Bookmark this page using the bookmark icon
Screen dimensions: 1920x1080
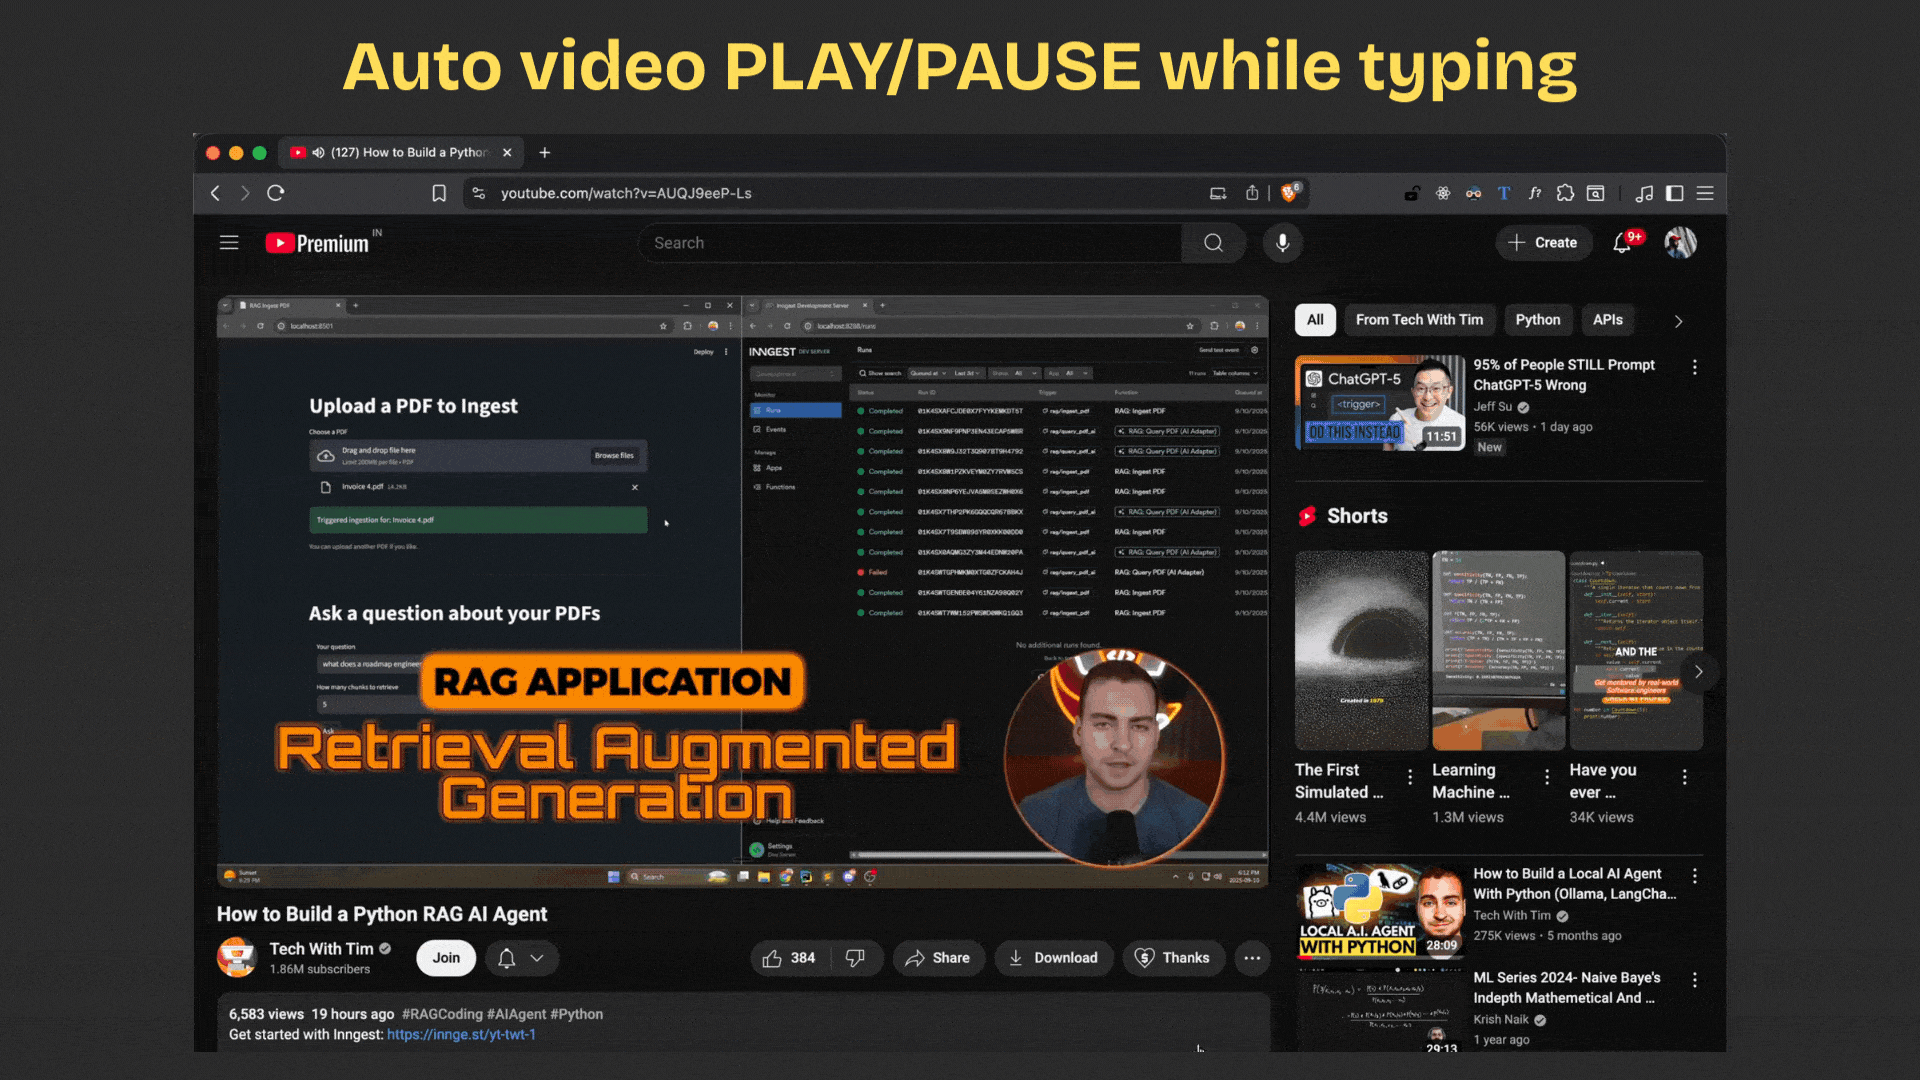tap(439, 193)
